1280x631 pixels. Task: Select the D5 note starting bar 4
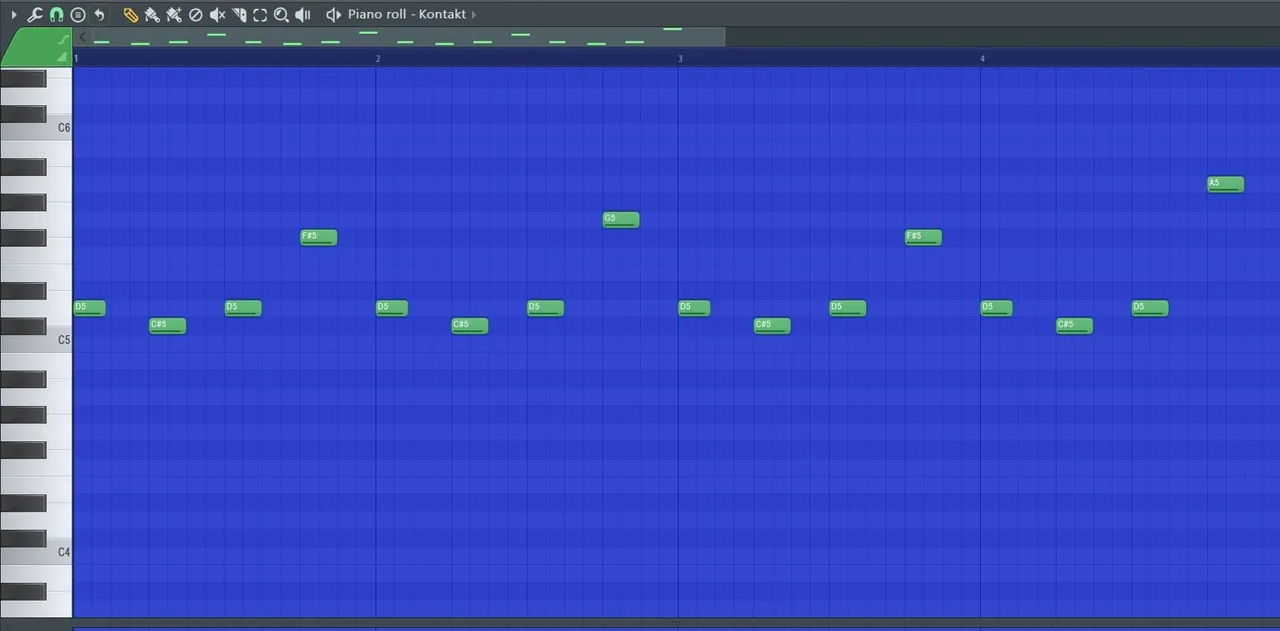pyautogui.click(x=997, y=308)
